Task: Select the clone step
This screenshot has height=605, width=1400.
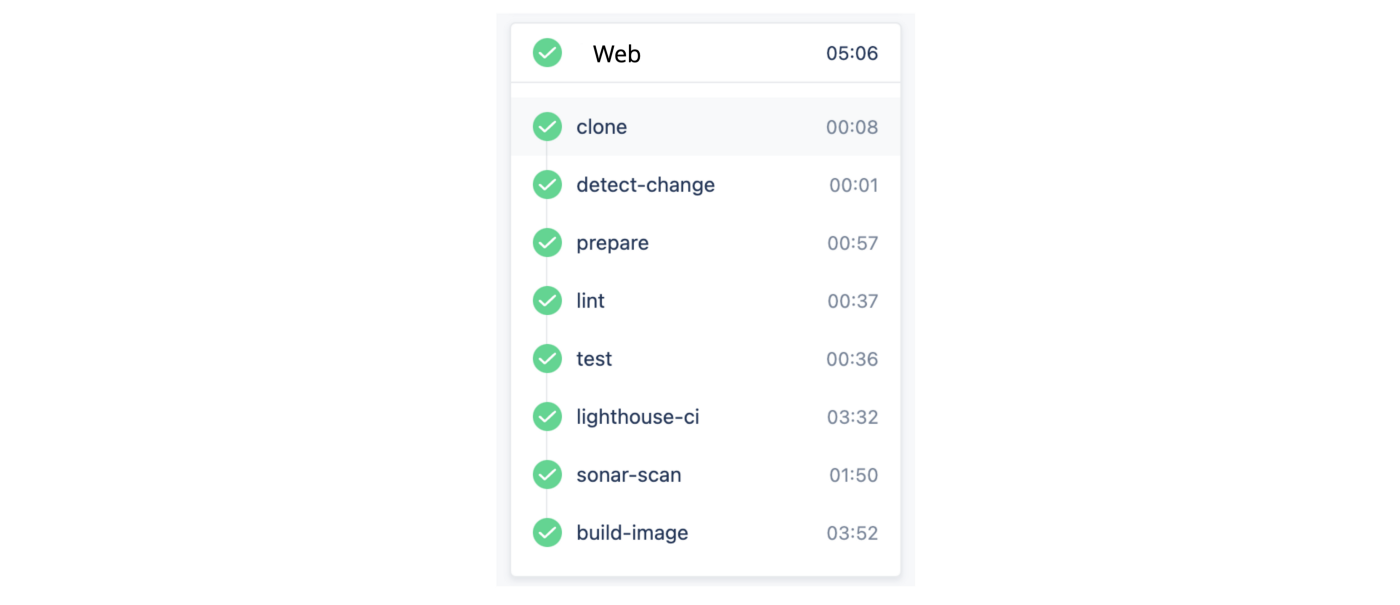Action: [x=602, y=127]
